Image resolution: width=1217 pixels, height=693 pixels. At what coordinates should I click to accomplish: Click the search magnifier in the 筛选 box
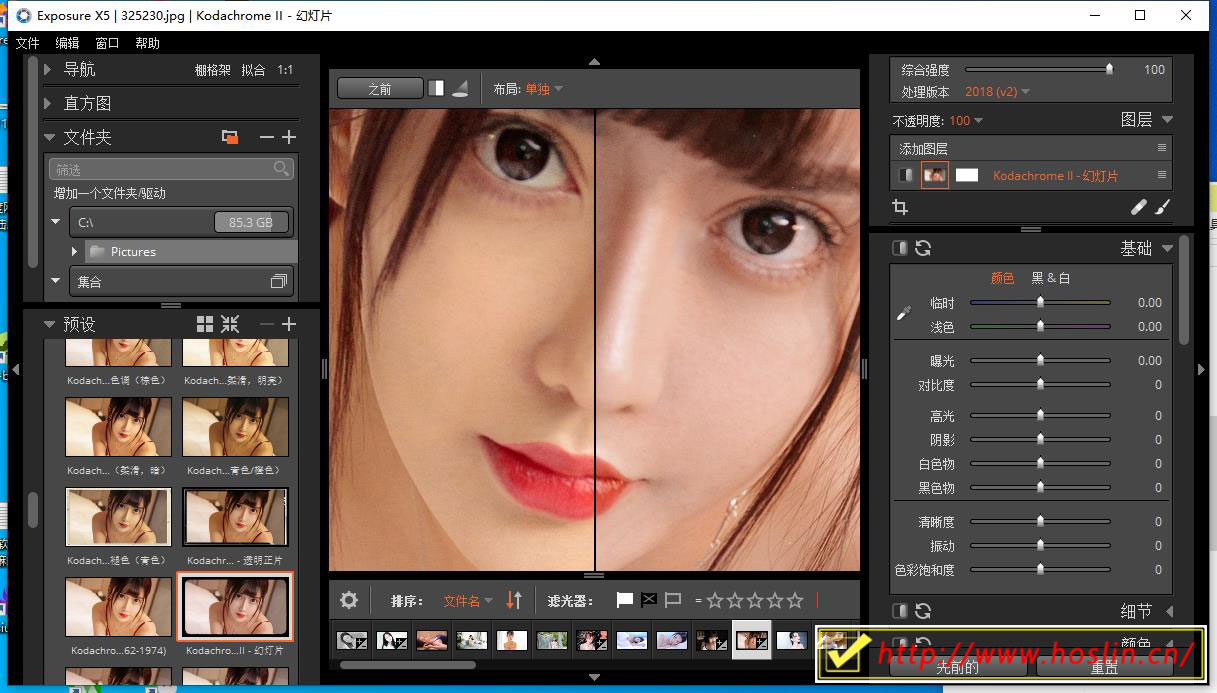pyautogui.click(x=281, y=169)
